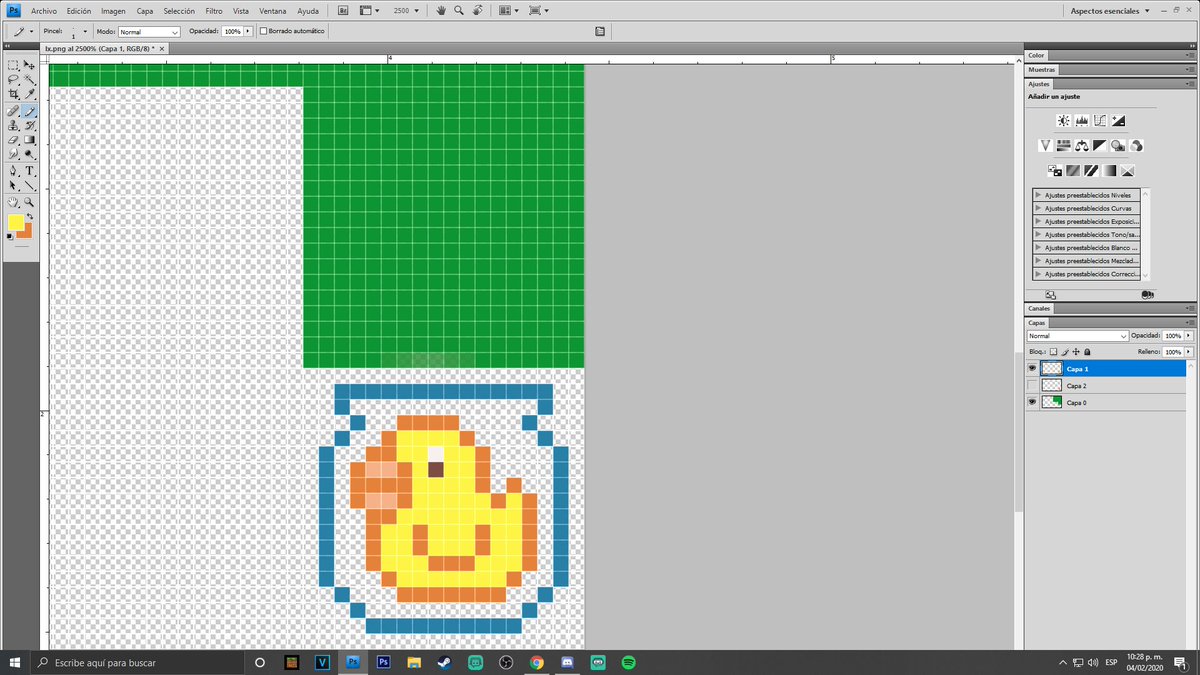Switch to the Canales tab
The image size is (1200, 675).
(x=1039, y=309)
